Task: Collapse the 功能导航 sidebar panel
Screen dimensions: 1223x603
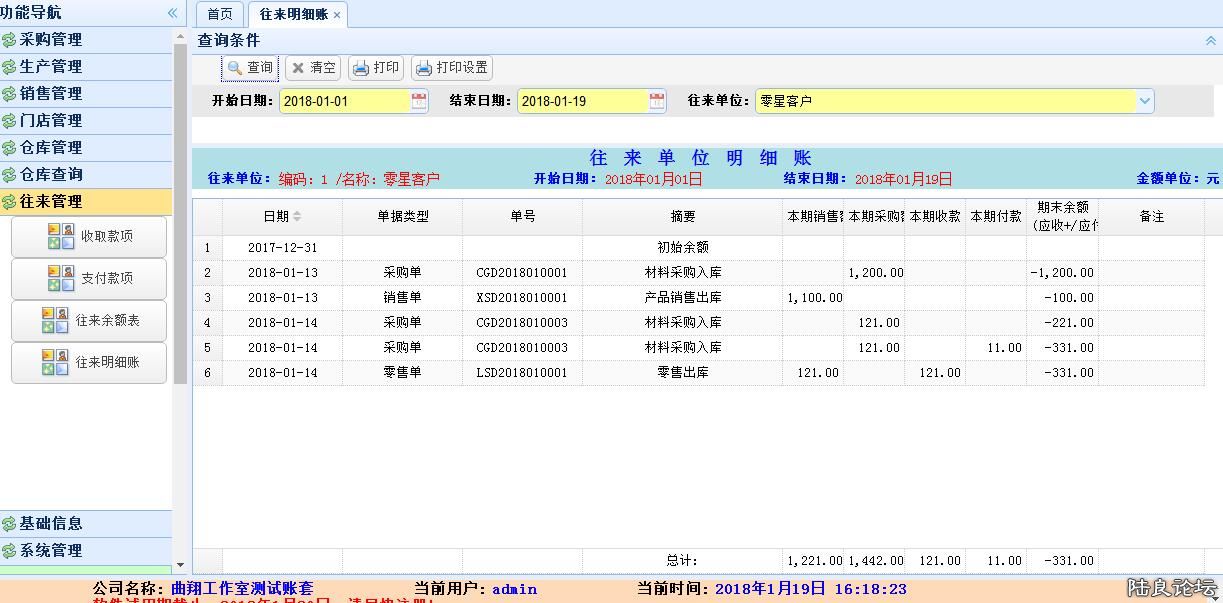Action: (x=172, y=13)
